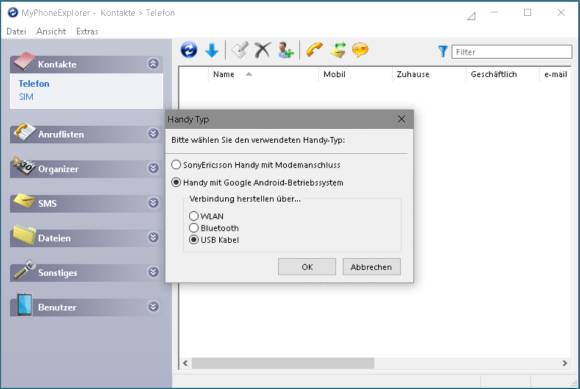The width and height of the screenshot is (580, 389).
Task: Click the MyPhoneExplorer title bar logo
Action: pyautogui.click(x=13, y=13)
